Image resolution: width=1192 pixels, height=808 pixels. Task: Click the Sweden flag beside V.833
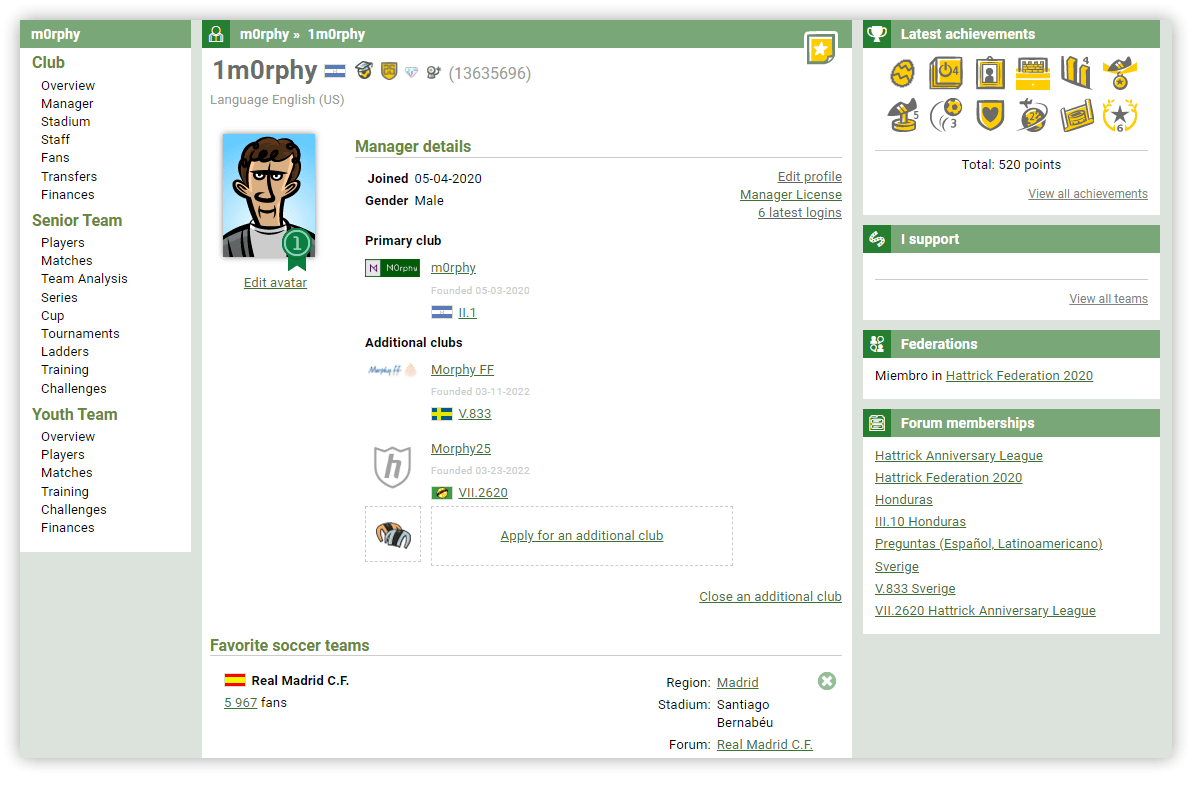pyautogui.click(x=442, y=414)
